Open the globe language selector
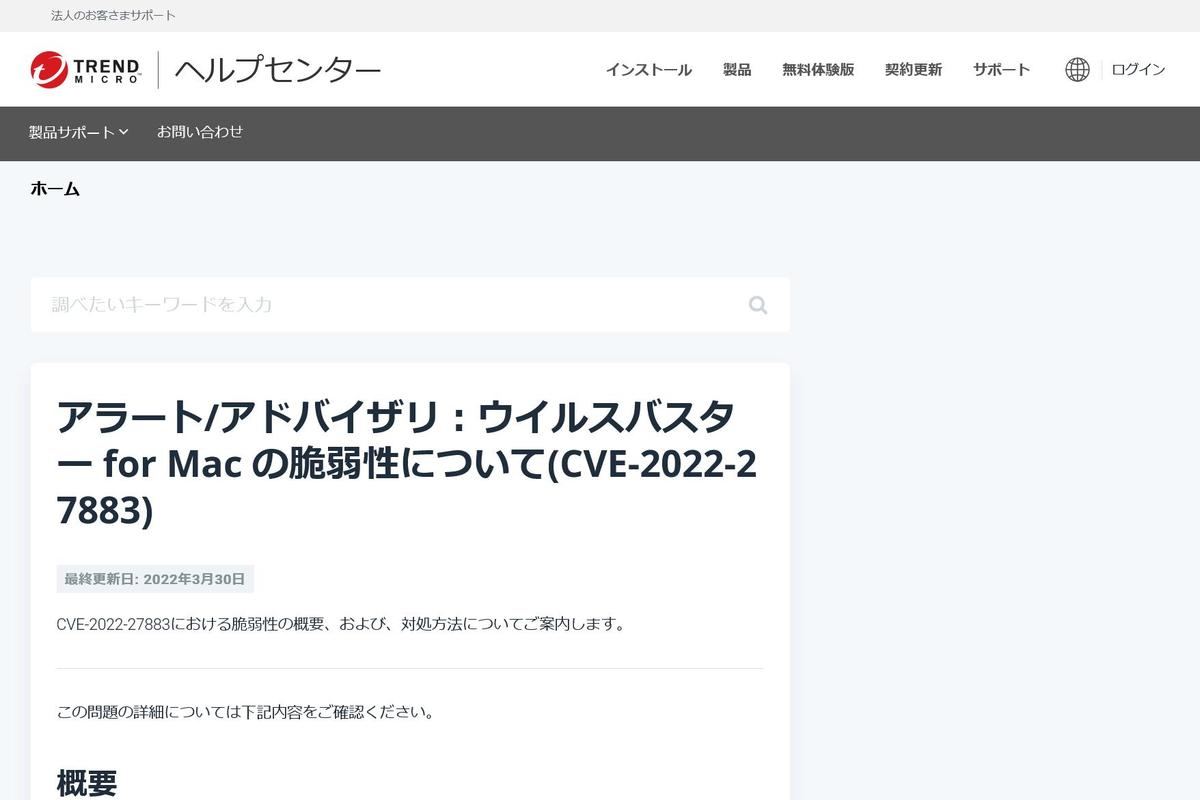The width and height of the screenshot is (1200, 800). pos(1077,69)
